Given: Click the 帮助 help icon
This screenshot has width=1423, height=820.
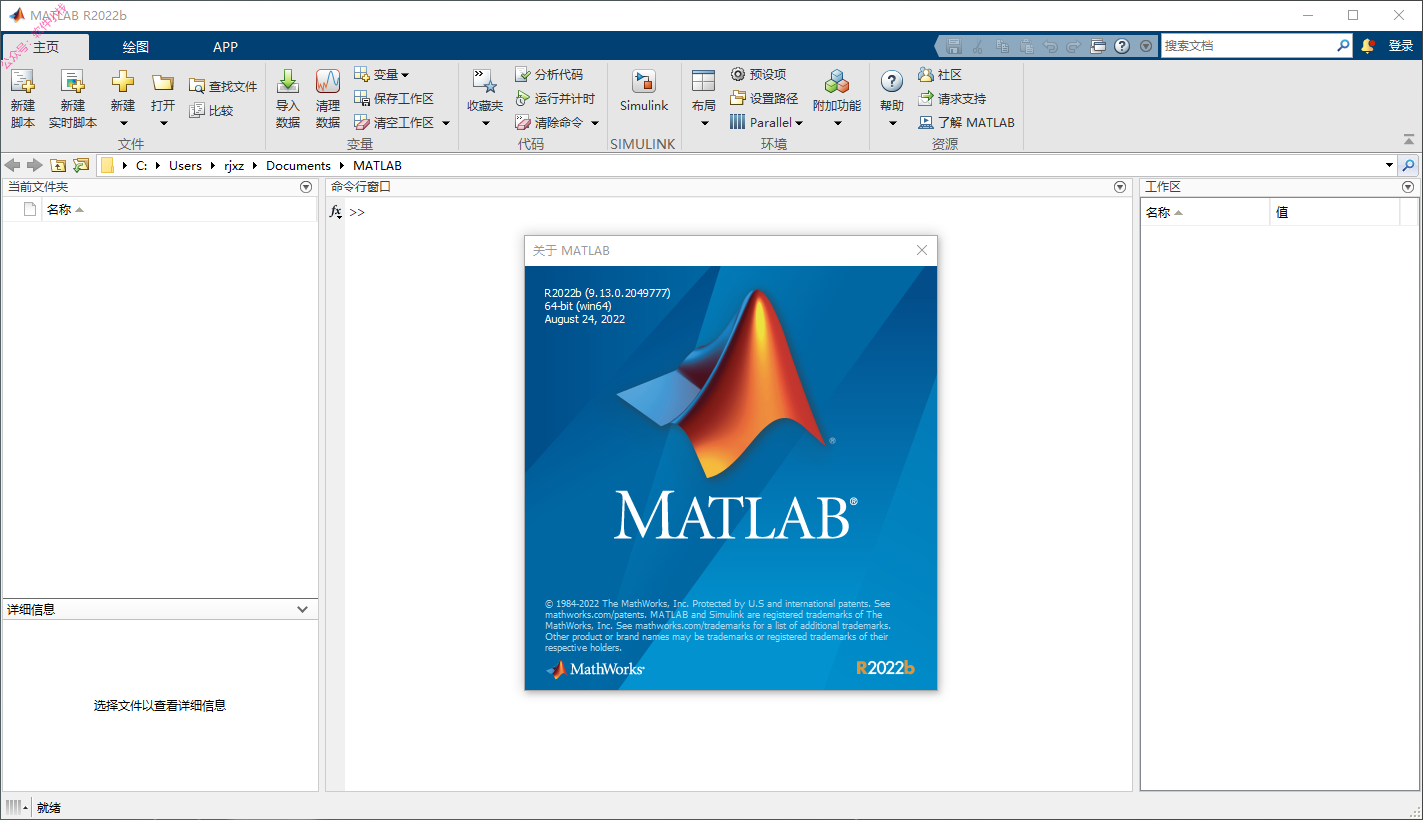Looking at the screenshot, I should [892, 83].
